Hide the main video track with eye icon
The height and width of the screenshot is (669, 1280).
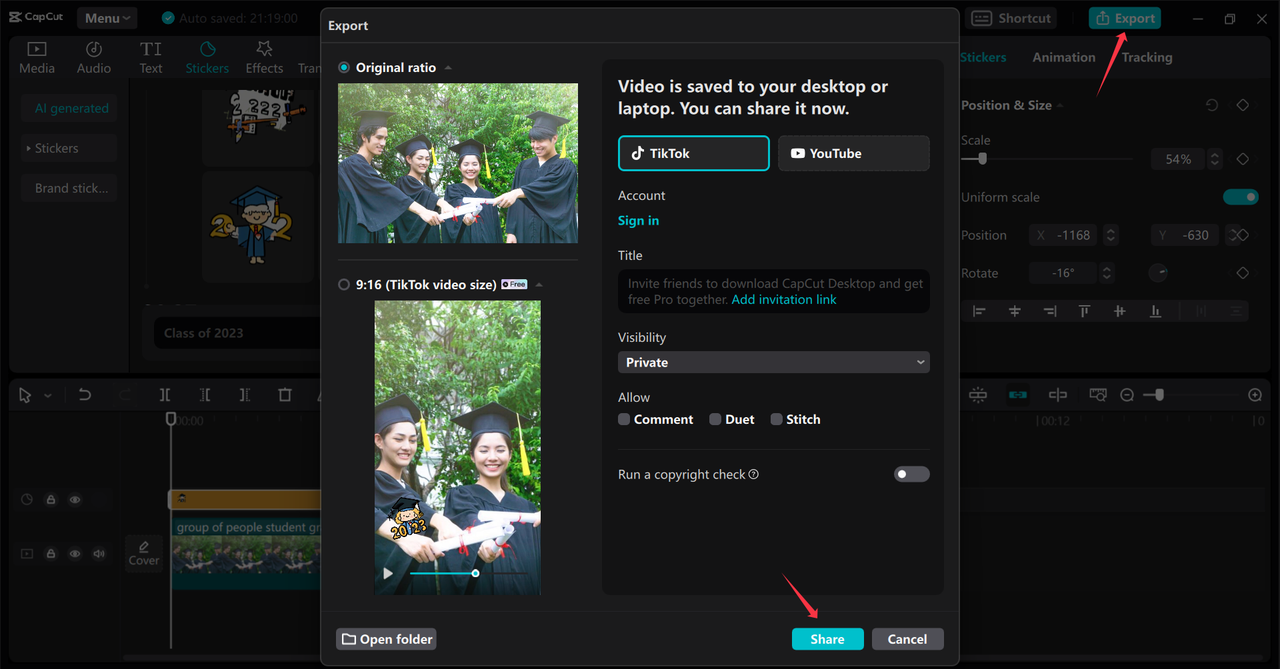point(75,553)
